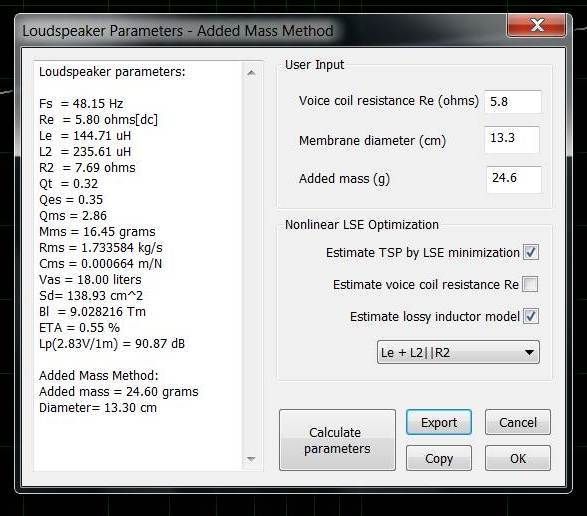Click the dialog title bar text
587x516 pixels.
coord(178,31)
